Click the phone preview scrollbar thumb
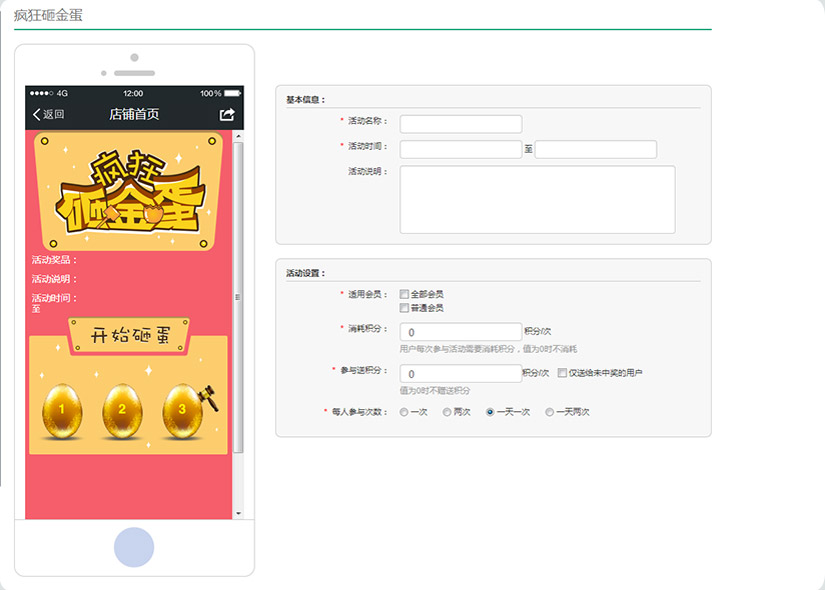The image size is (825, 590). click(238, 297)
